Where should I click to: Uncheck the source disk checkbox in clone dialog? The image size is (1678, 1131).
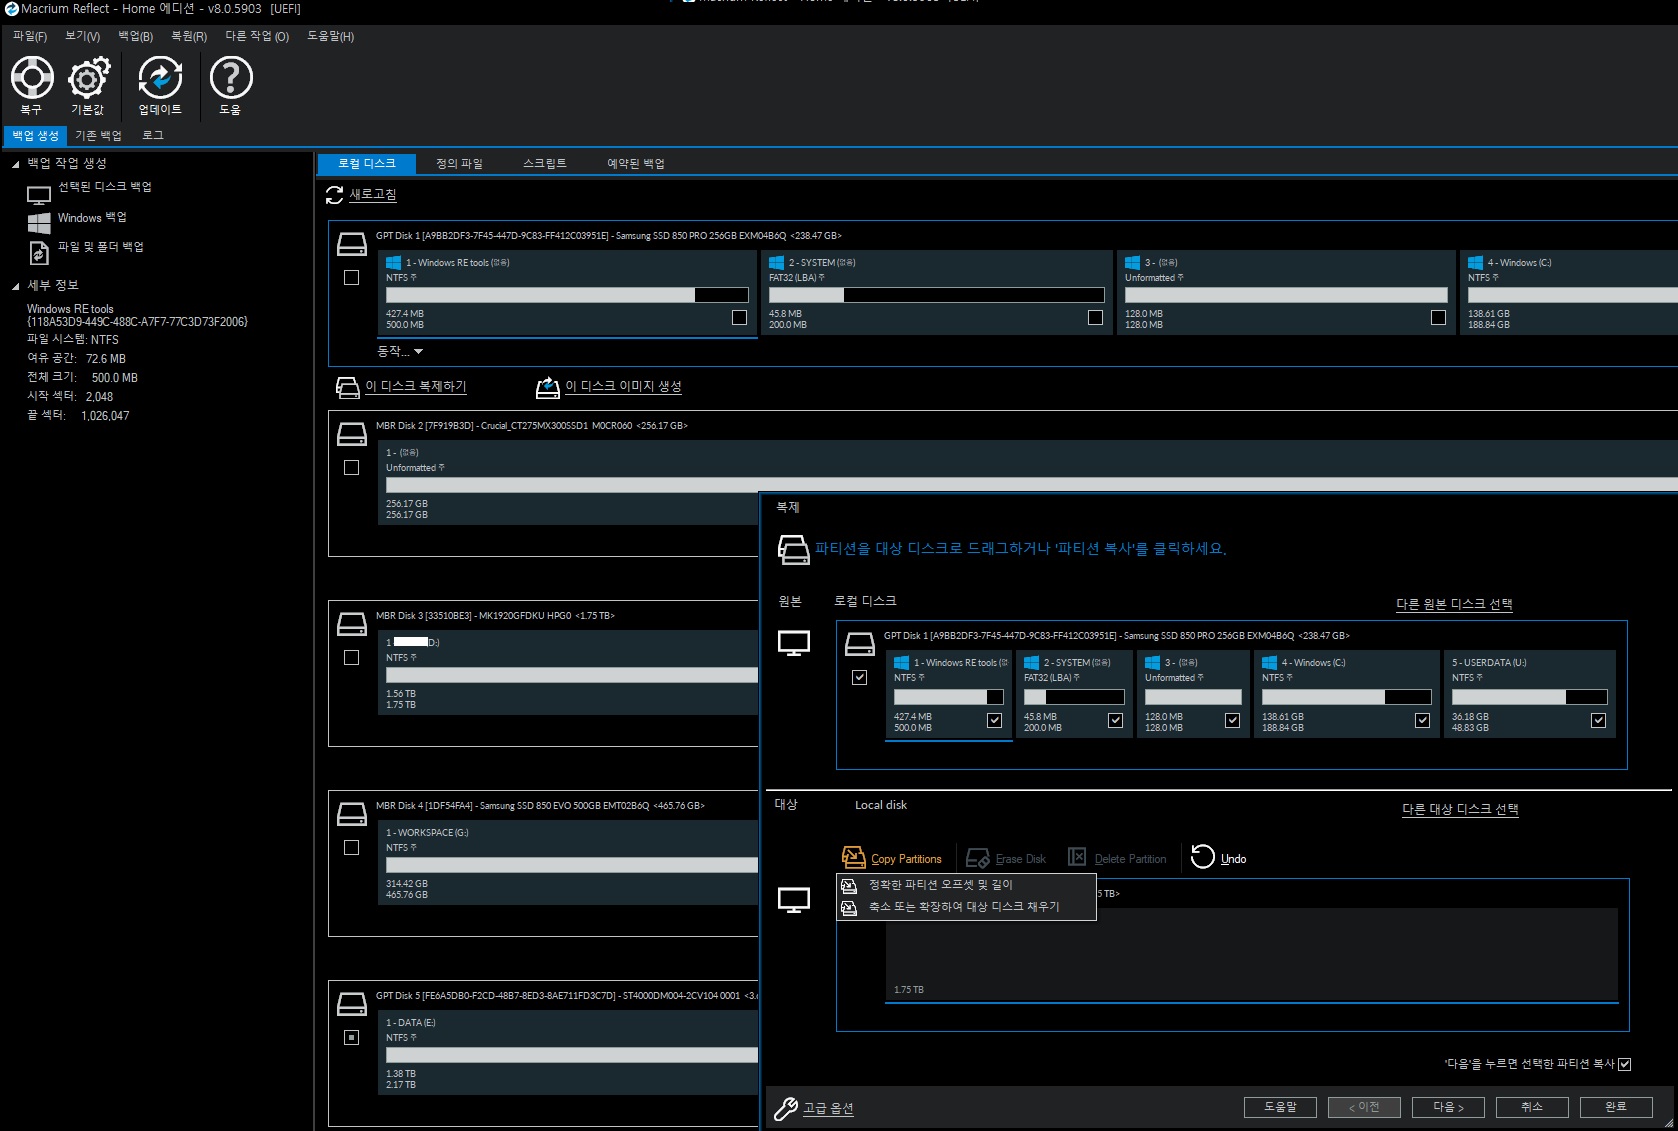[x=859, y=678]
